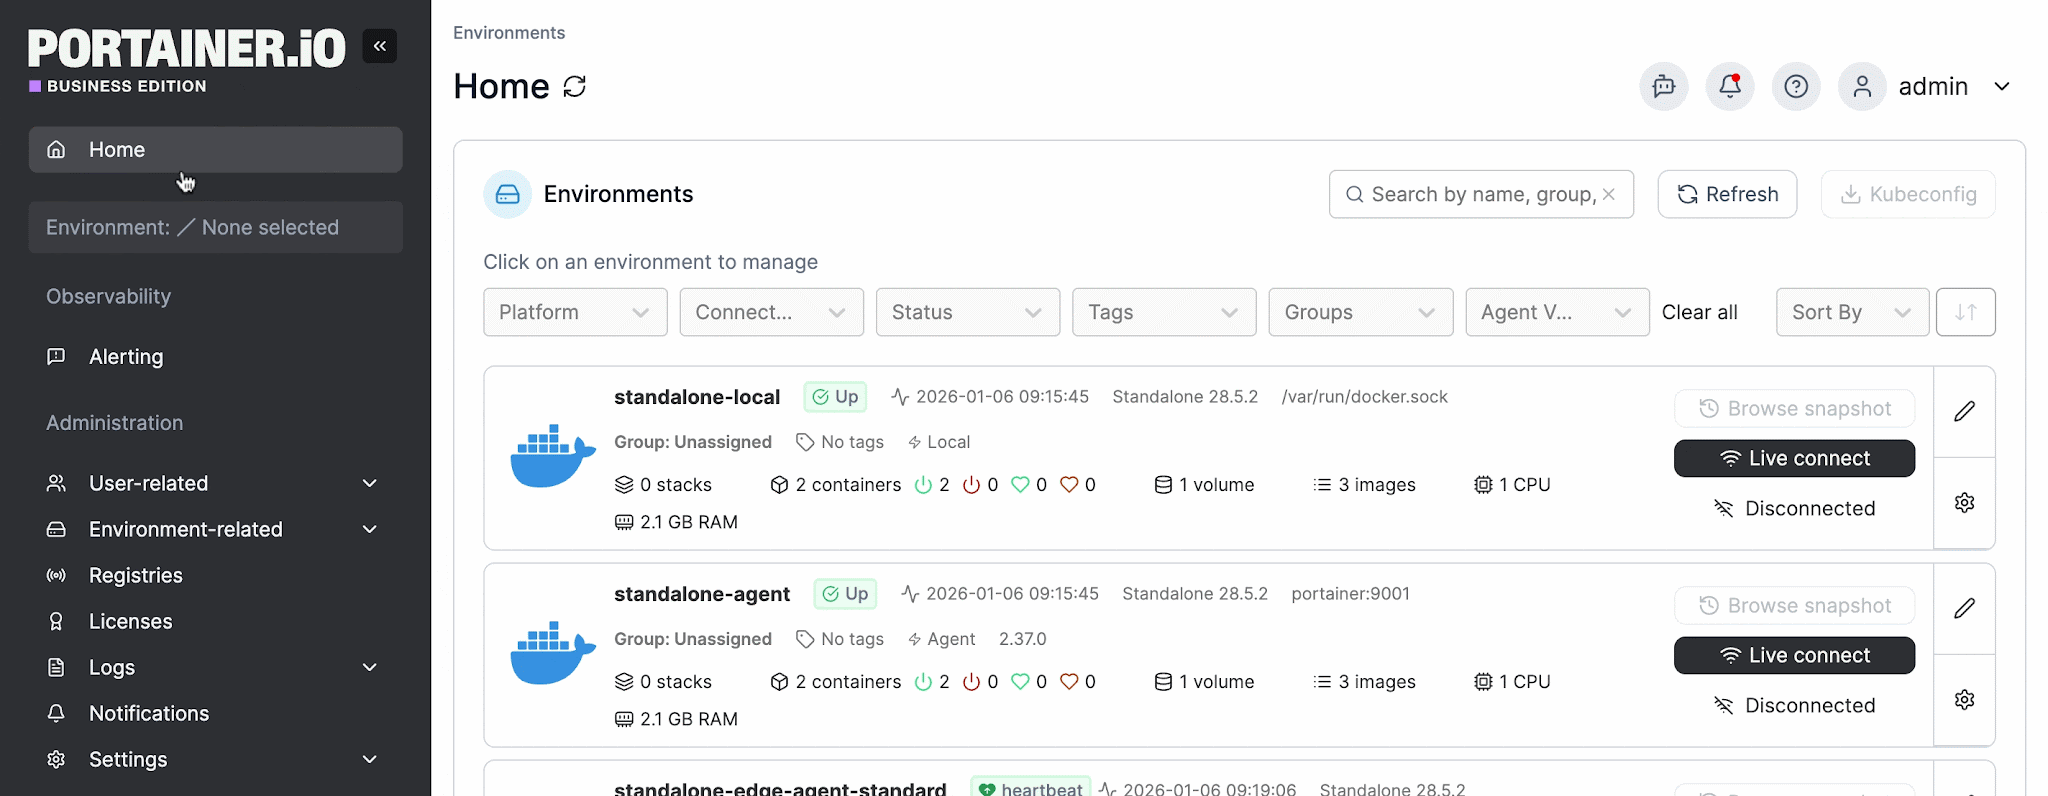
Task: Click Up status badge of standalone-local
Action: pos(835,397)
